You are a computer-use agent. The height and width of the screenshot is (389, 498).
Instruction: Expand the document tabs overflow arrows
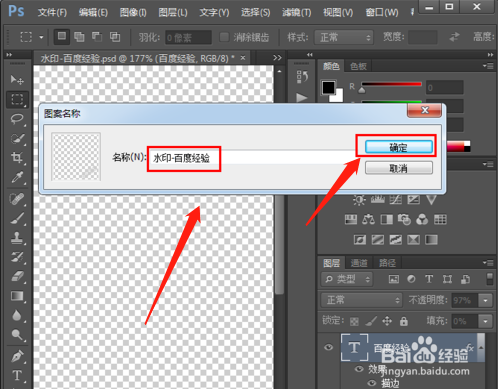[277, 58]
